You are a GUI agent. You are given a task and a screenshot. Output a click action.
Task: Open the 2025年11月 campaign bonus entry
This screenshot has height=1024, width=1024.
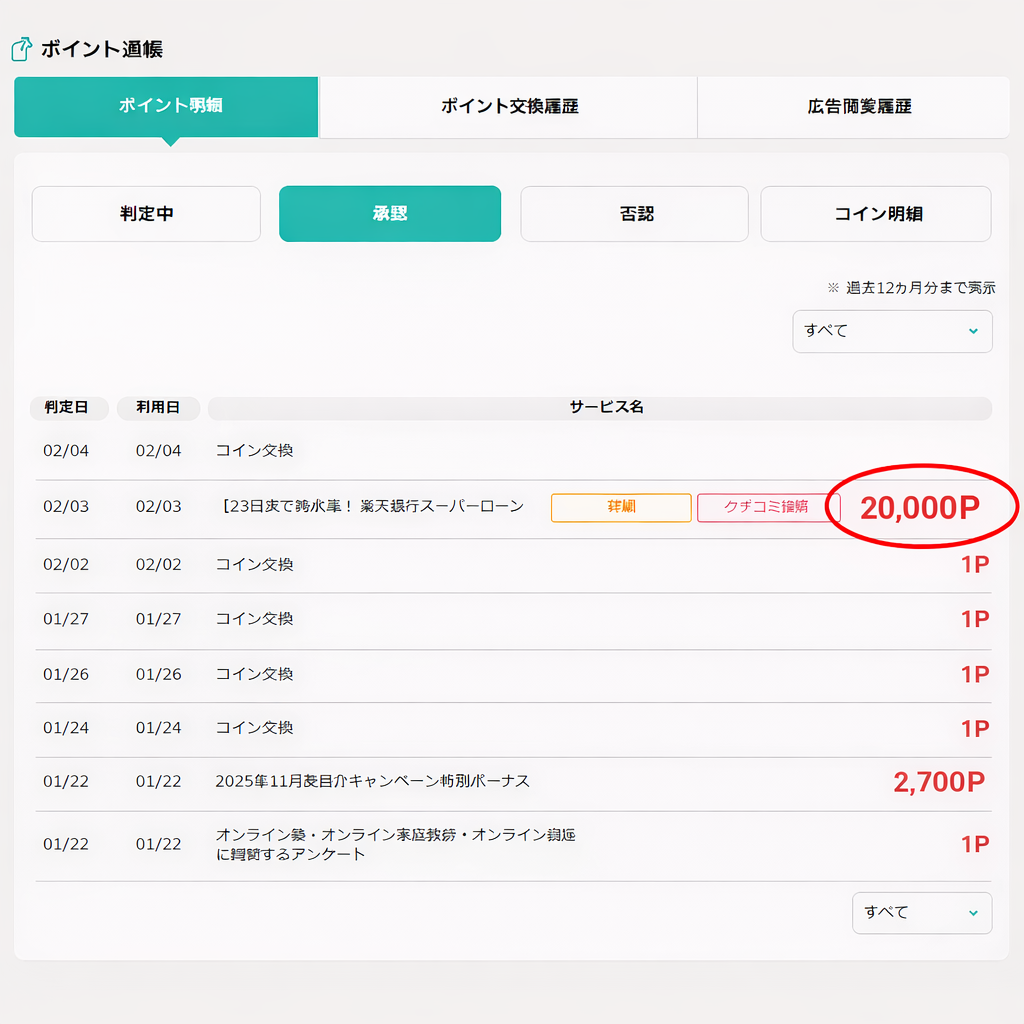pyautogui.click(x=372, y=781)
